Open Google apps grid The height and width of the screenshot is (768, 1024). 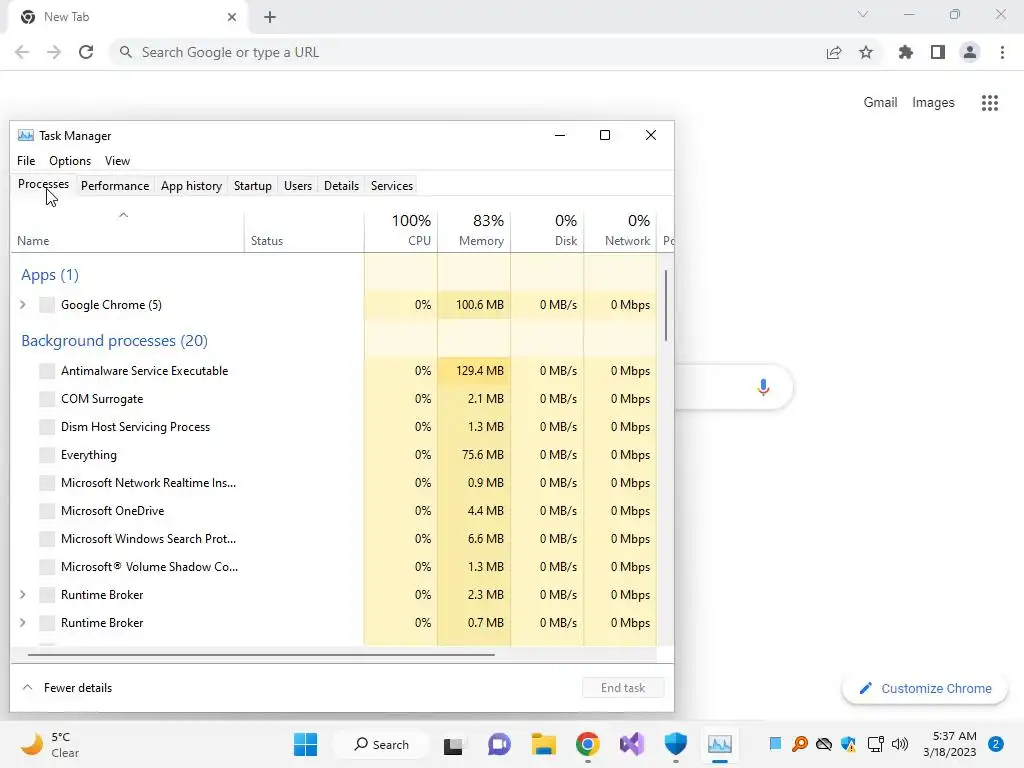(x=990, y=103)
